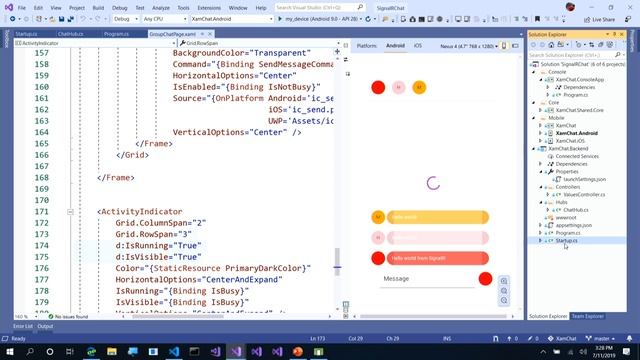640x360 pixels.
Task: Click the editor vertical scrollbar thumb
Action: [x=337, y=262]
